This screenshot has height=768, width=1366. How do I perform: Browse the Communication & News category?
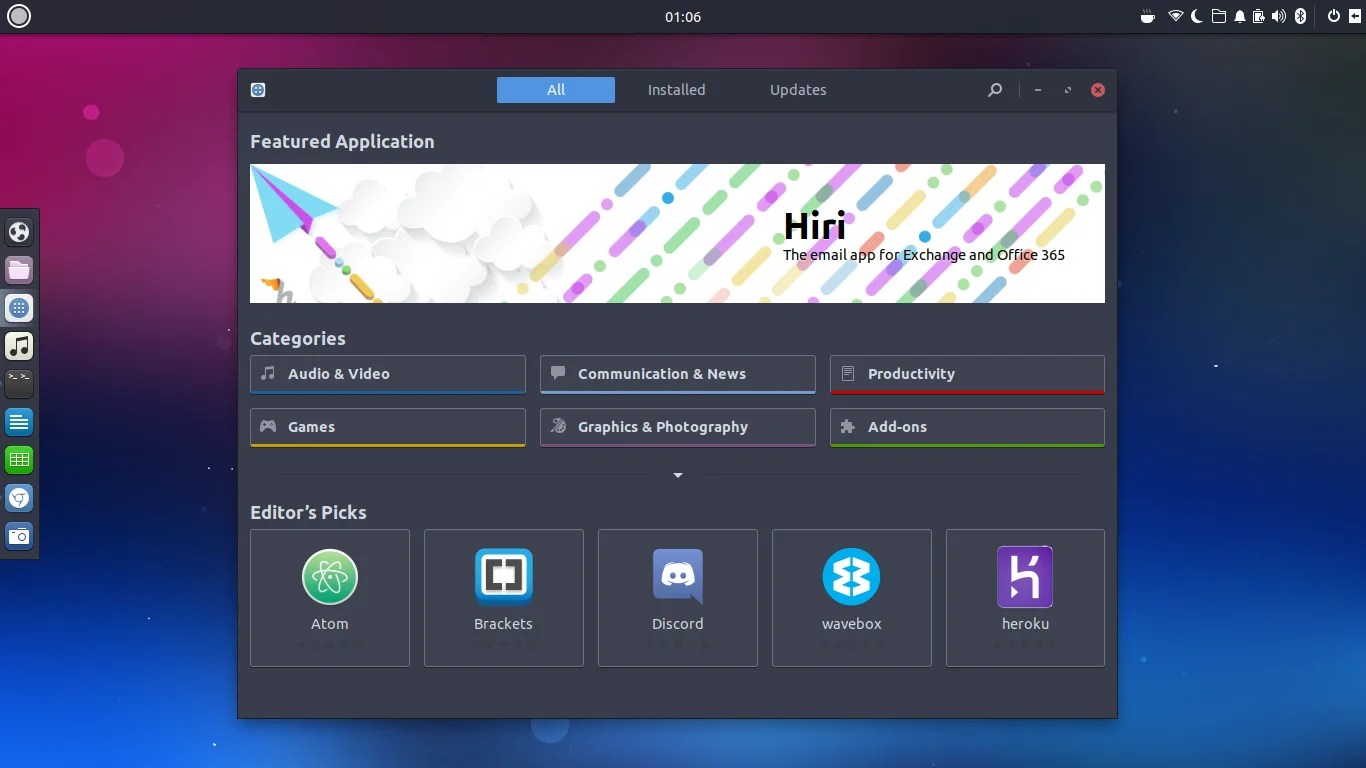[x=678, y=374]
